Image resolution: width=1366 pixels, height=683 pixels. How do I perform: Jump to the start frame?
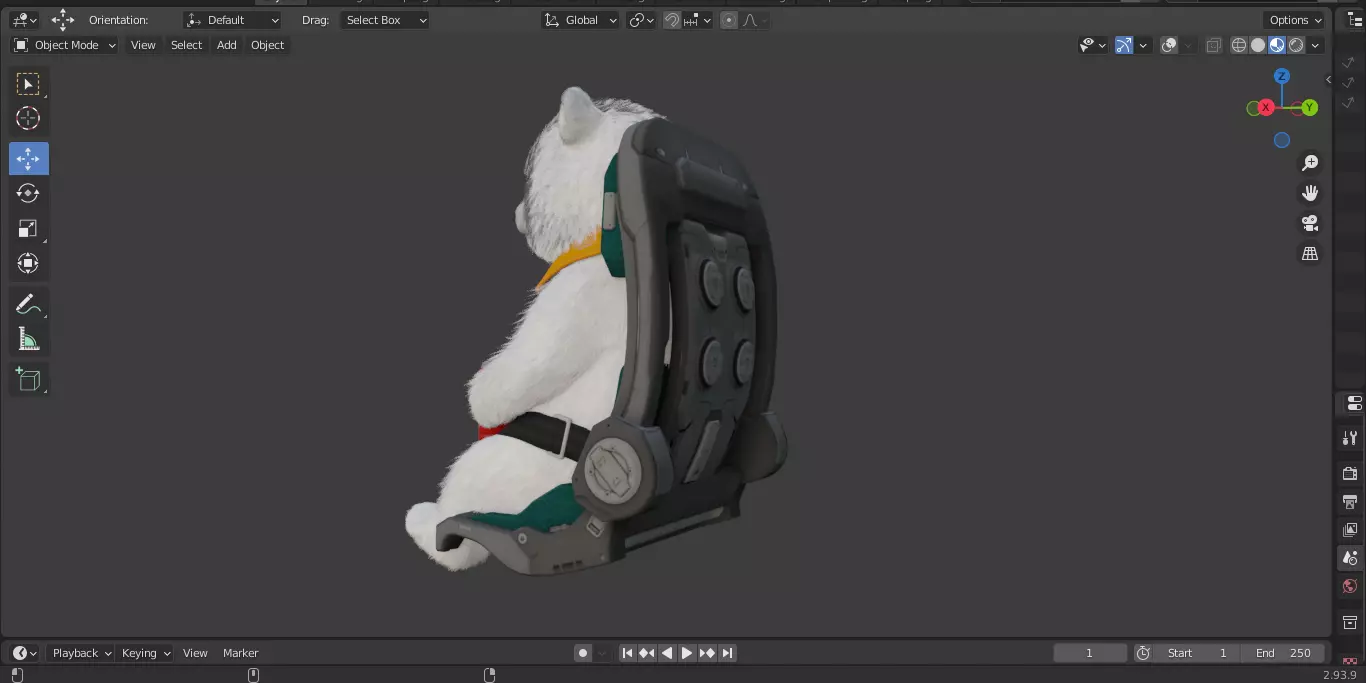(x=627, y=653)
